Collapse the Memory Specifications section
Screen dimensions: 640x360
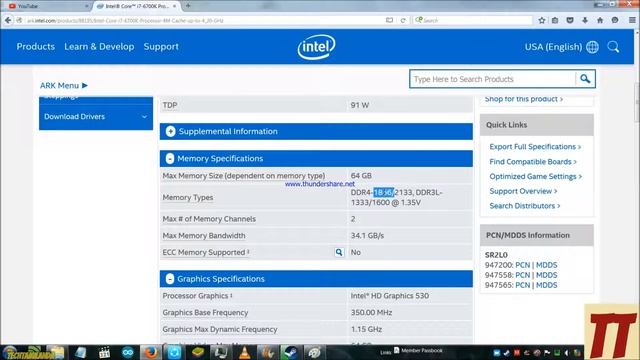(x=316, y=158)
